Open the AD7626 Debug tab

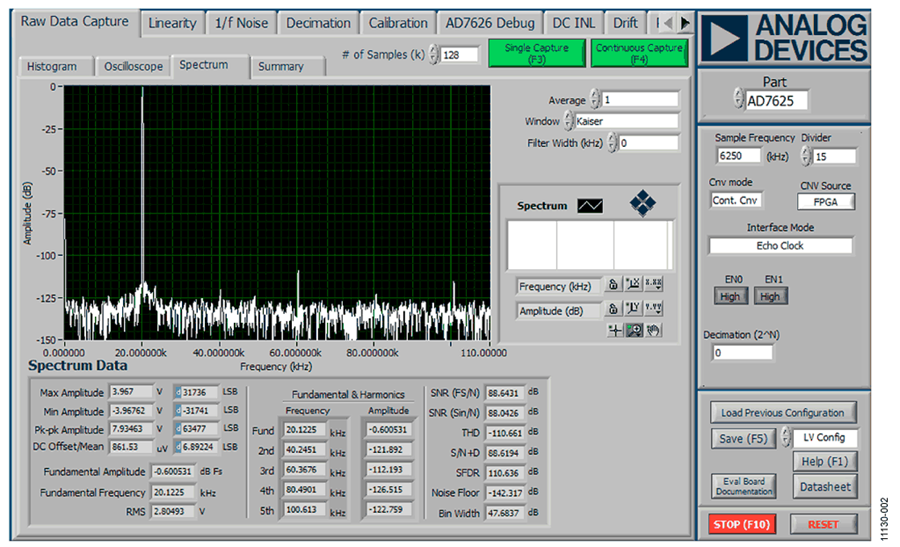point(490,24)
